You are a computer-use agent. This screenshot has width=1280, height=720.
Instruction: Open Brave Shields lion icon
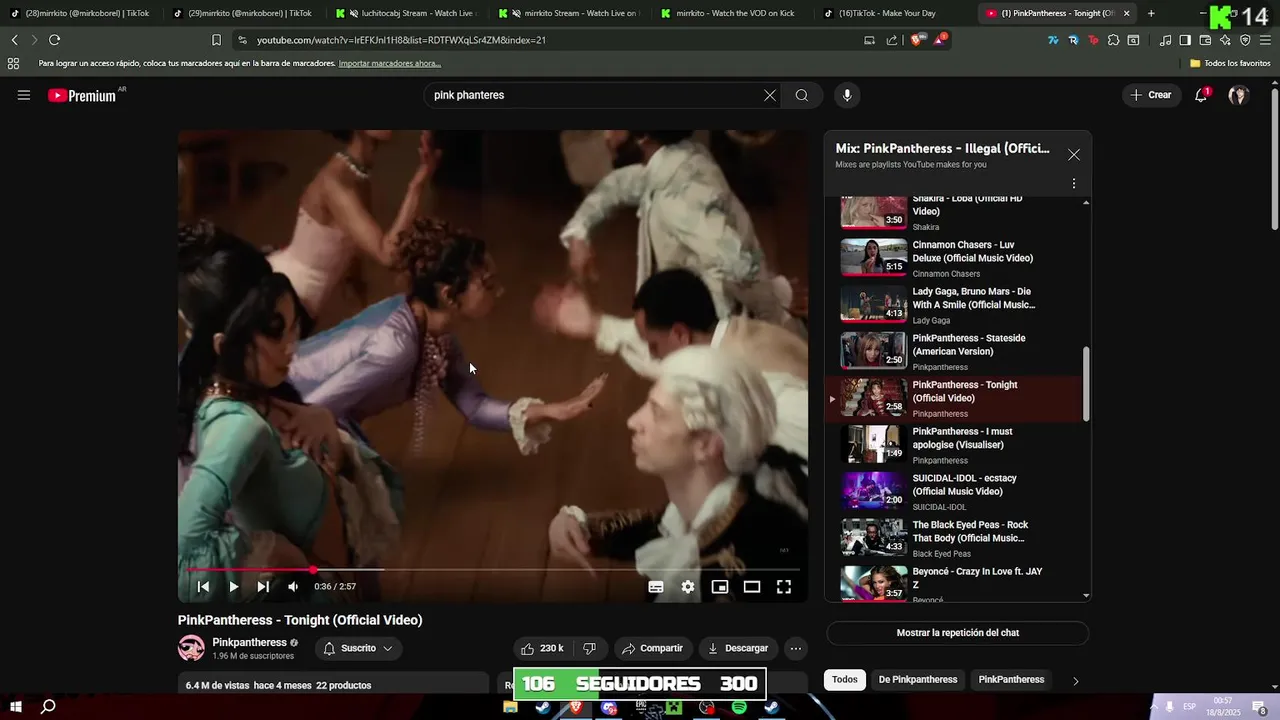tap(917, 40)
